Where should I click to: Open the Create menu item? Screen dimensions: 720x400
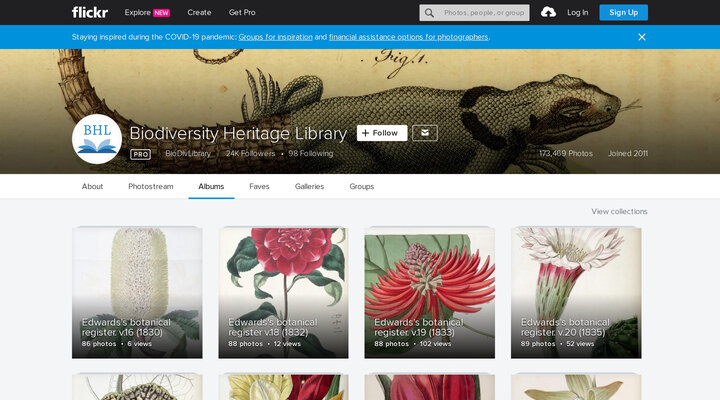(199, 12)
